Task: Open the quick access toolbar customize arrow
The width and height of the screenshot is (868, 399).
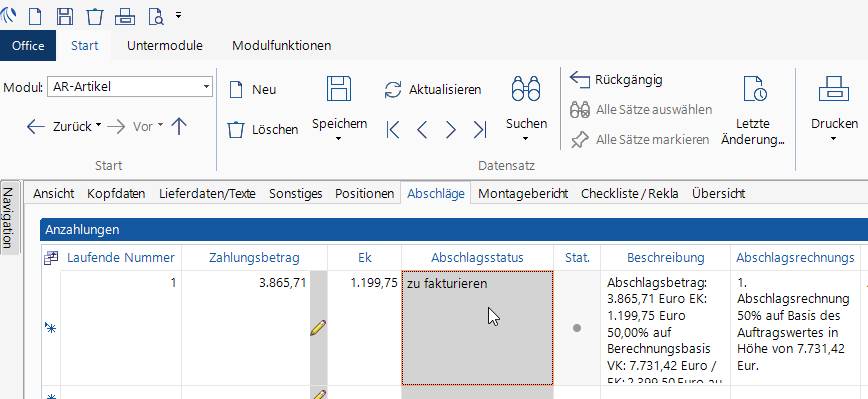Action: click(x=178, y=15)
